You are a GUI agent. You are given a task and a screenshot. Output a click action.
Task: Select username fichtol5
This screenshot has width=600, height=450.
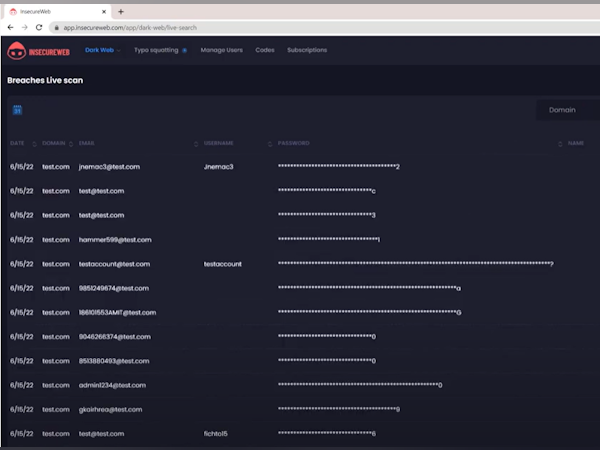215,434
